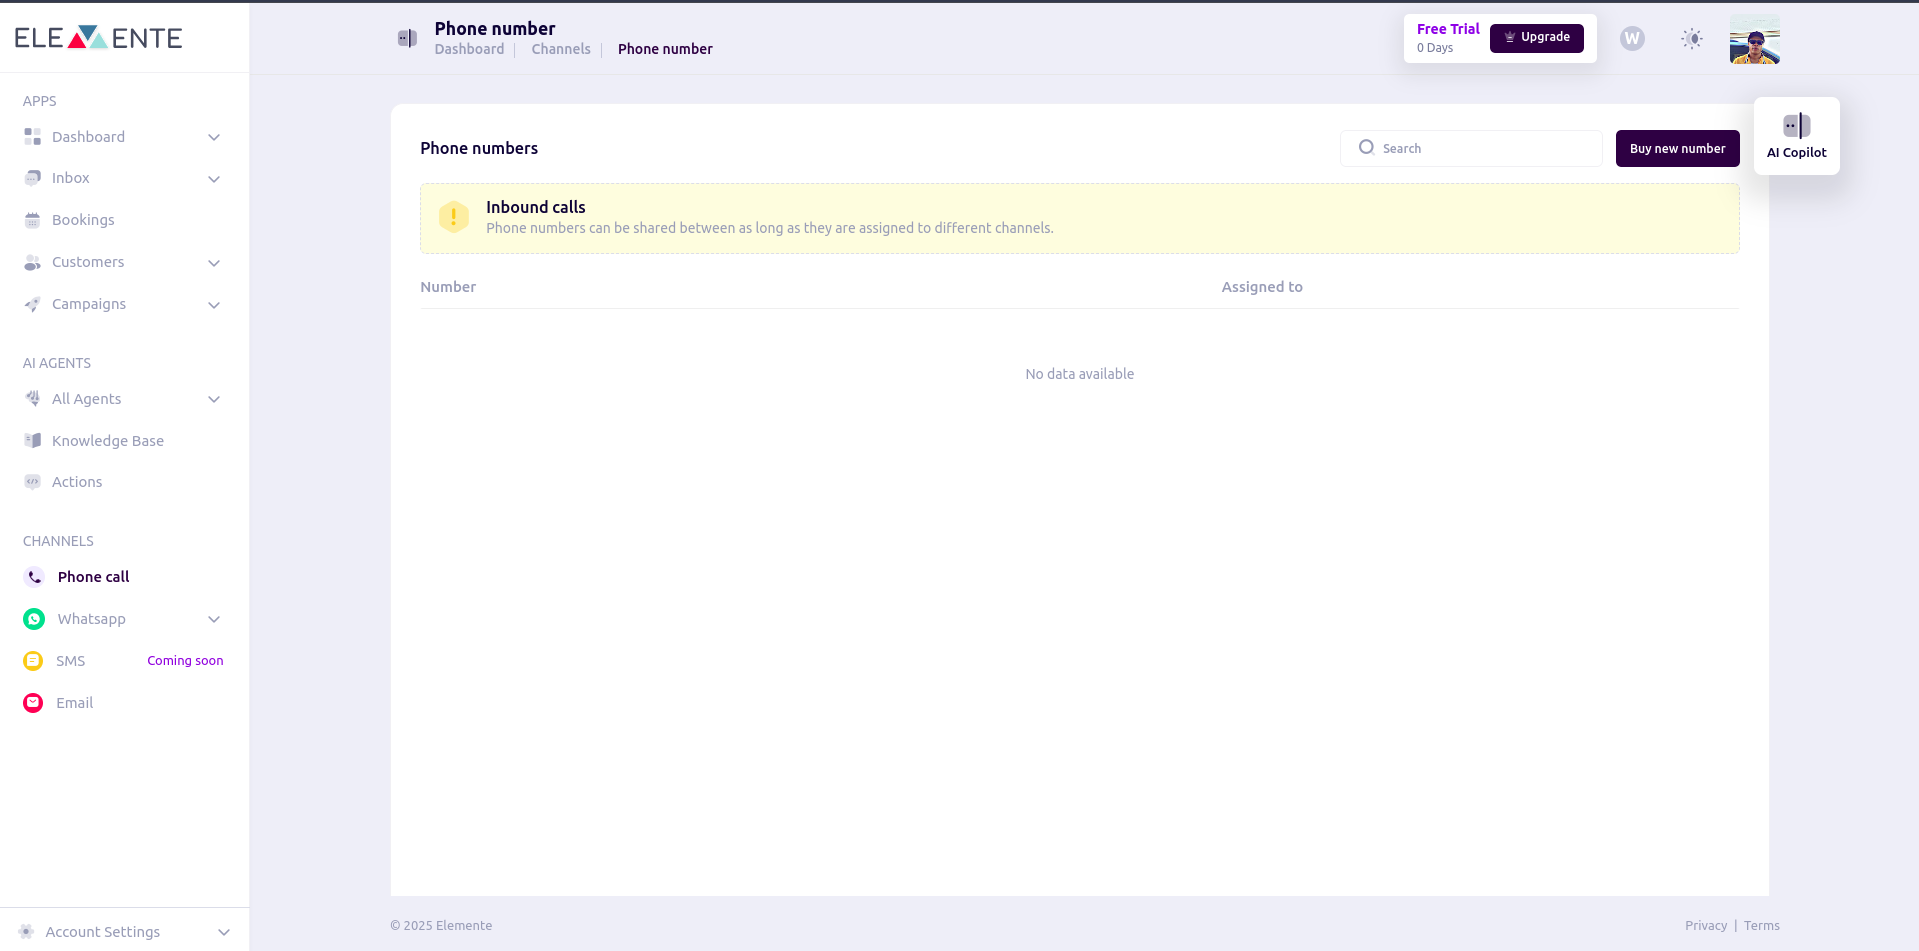The image size is (1919, 951).
Task: Click the Actions code icon
Action: (33, 482)
